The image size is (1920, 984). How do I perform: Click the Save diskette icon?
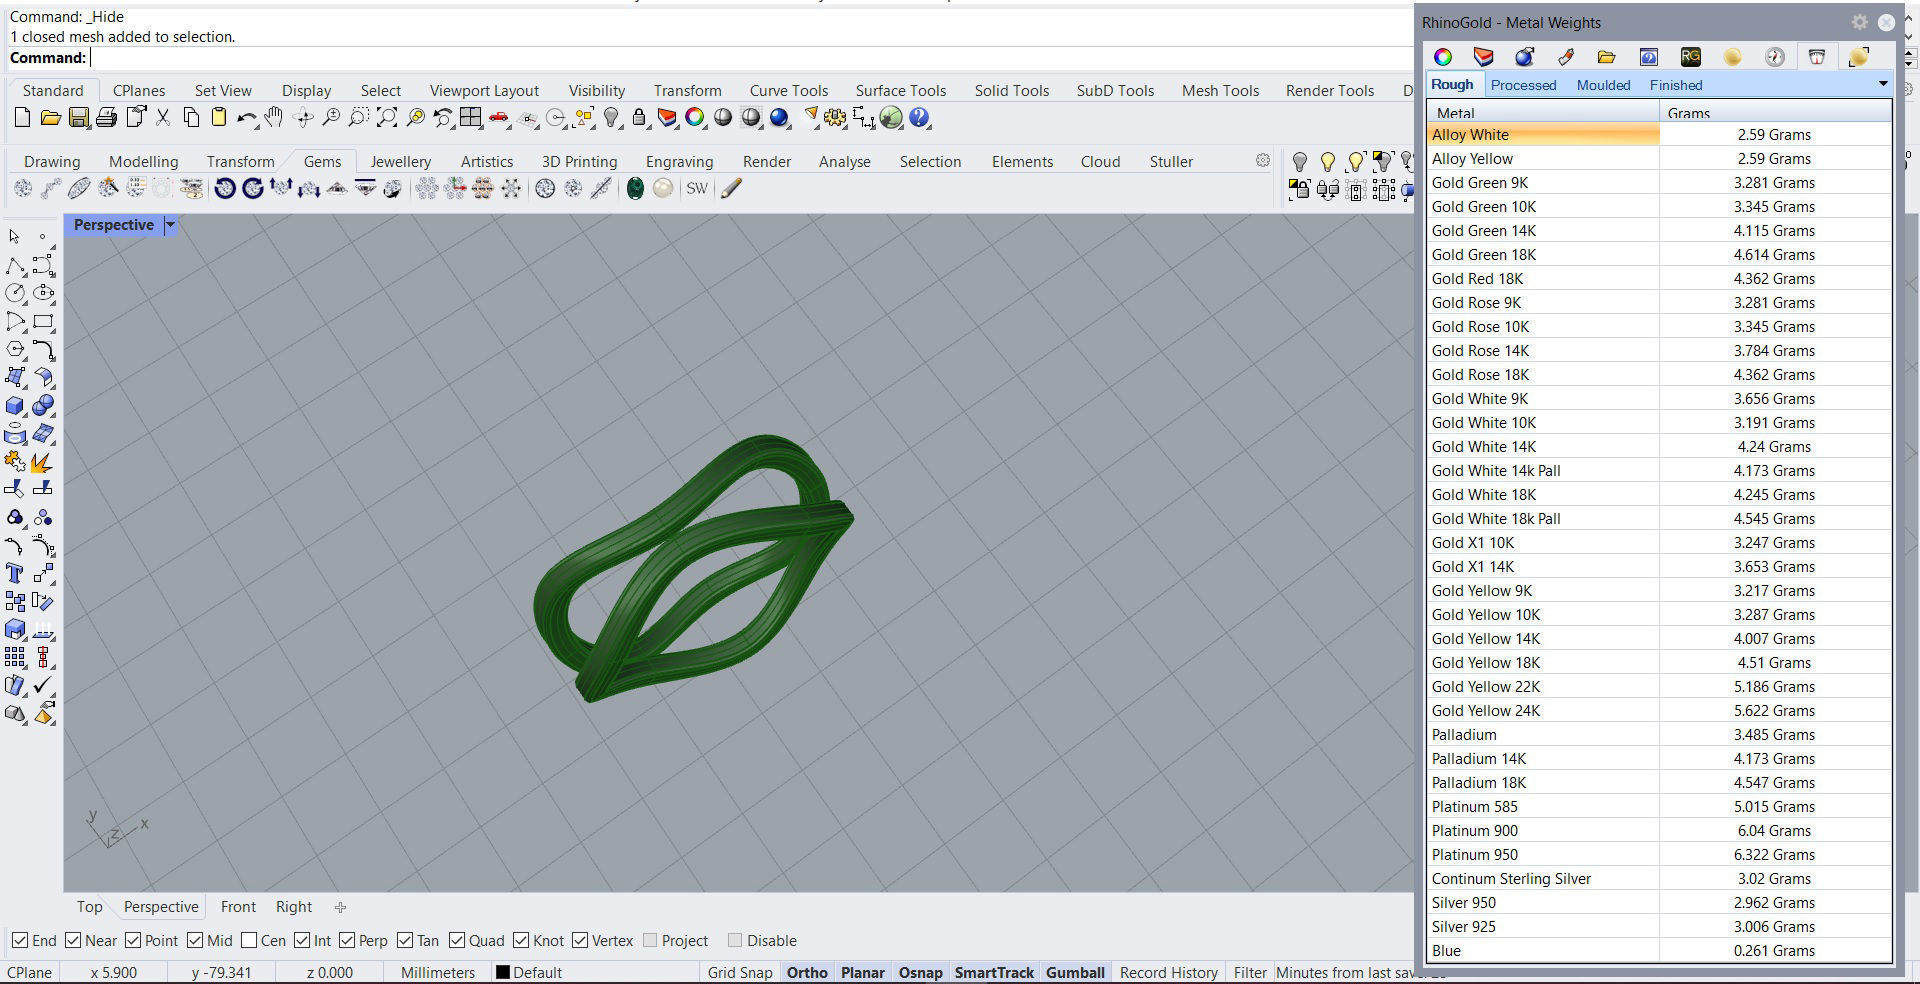(78, 118)
